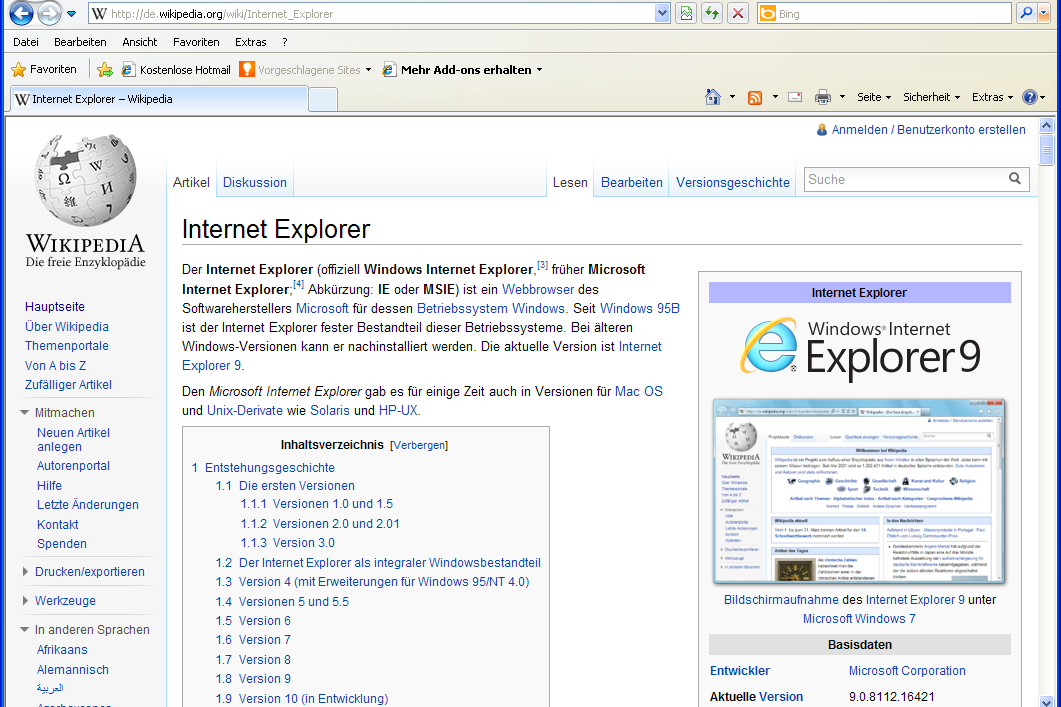Click the Read Mail envelope icon
Screen dimensions: 1061x707
click(795, 97)
